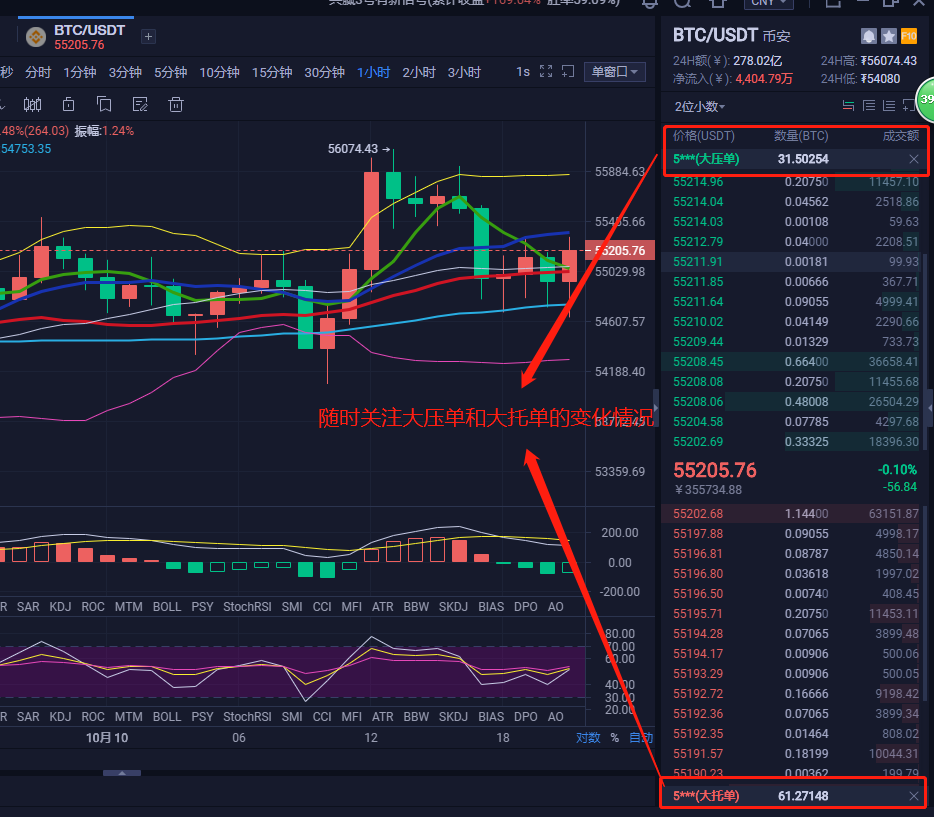Click the 56074.43 high price marker

pos(359,149)
